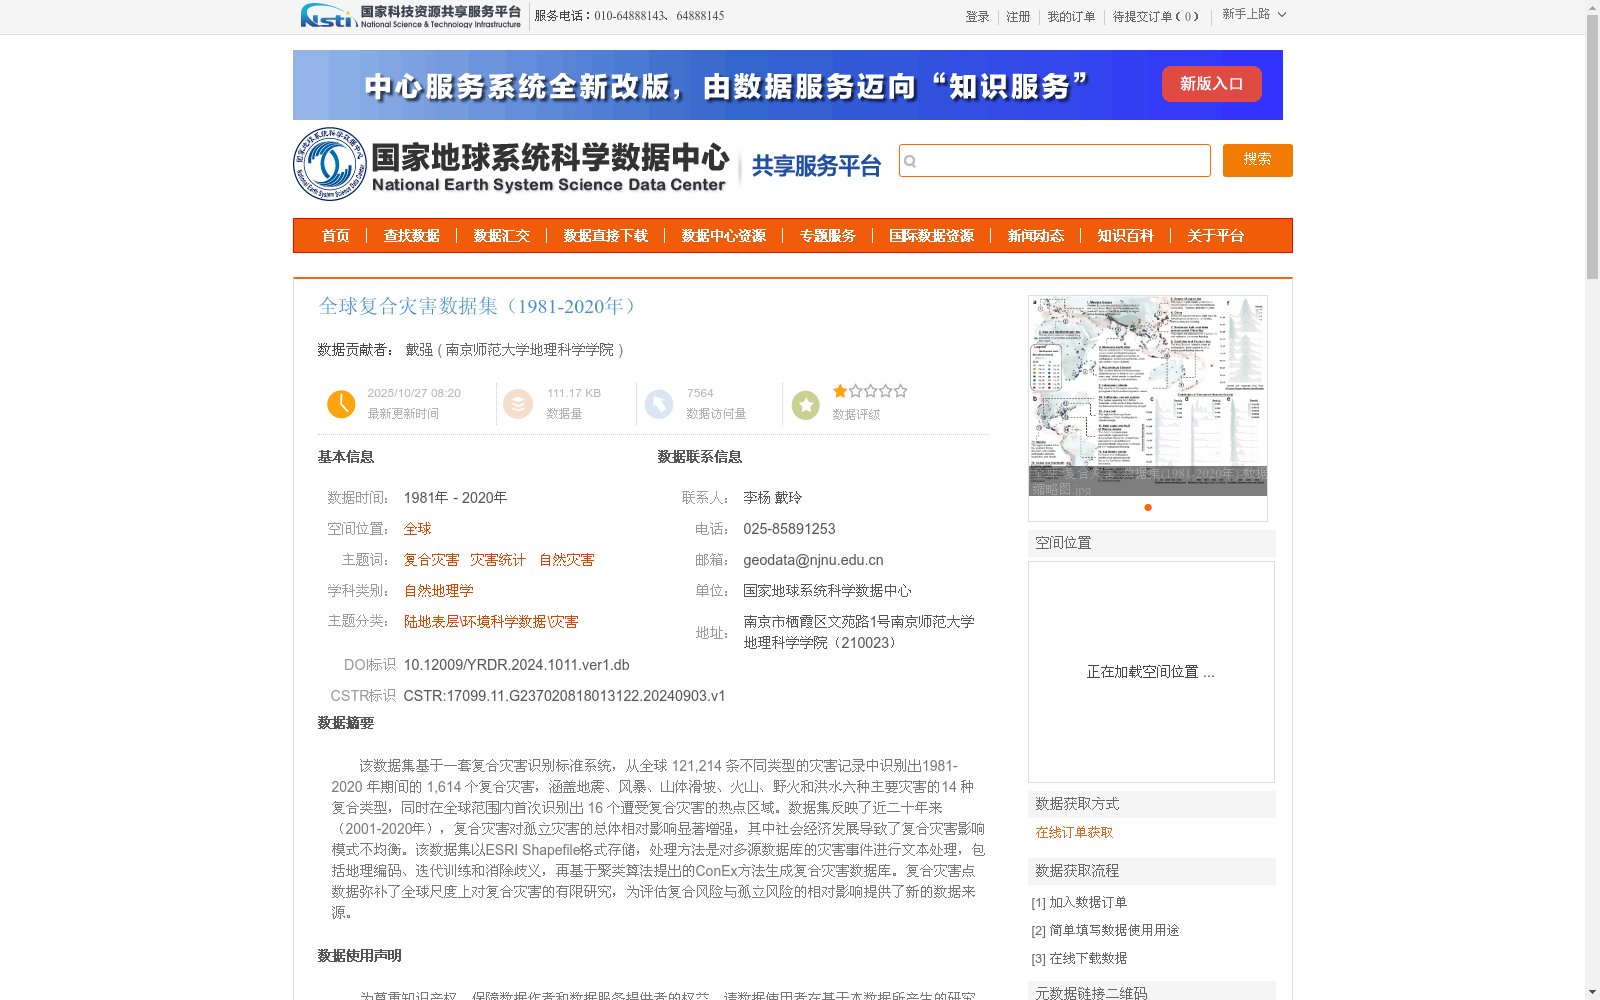1600x1000 pixels.
Task: Click the 自然灾害 keyword link
Action: coord(567,560)
